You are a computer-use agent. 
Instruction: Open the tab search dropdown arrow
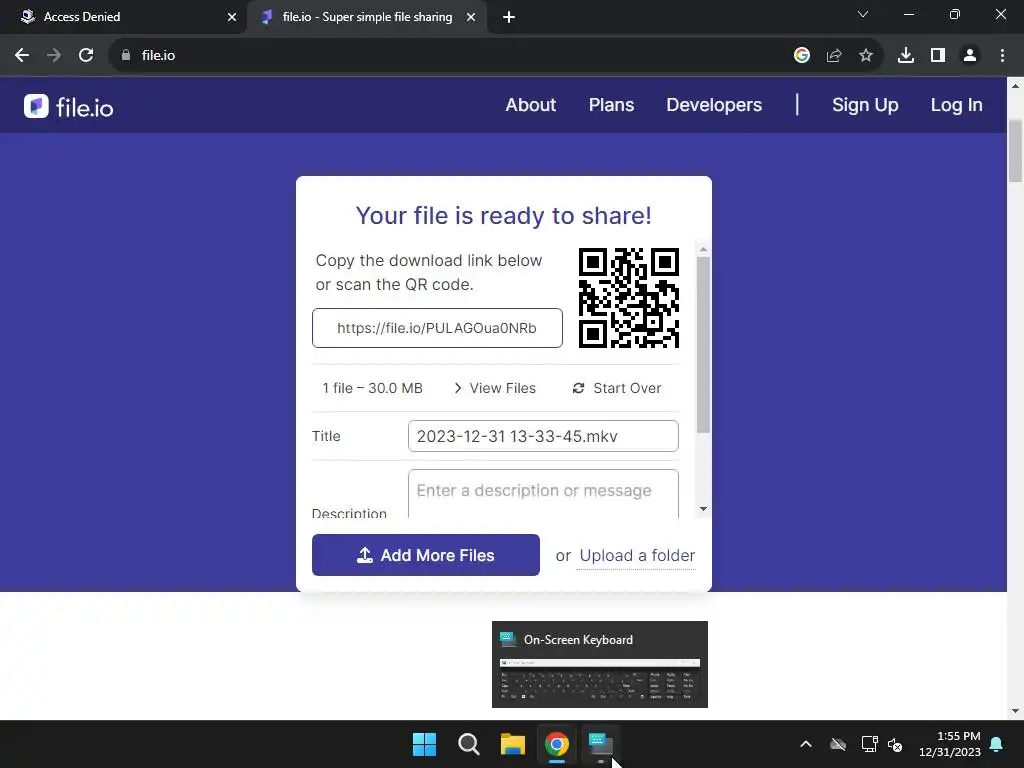pyautogui.click(x=863, y=14)
